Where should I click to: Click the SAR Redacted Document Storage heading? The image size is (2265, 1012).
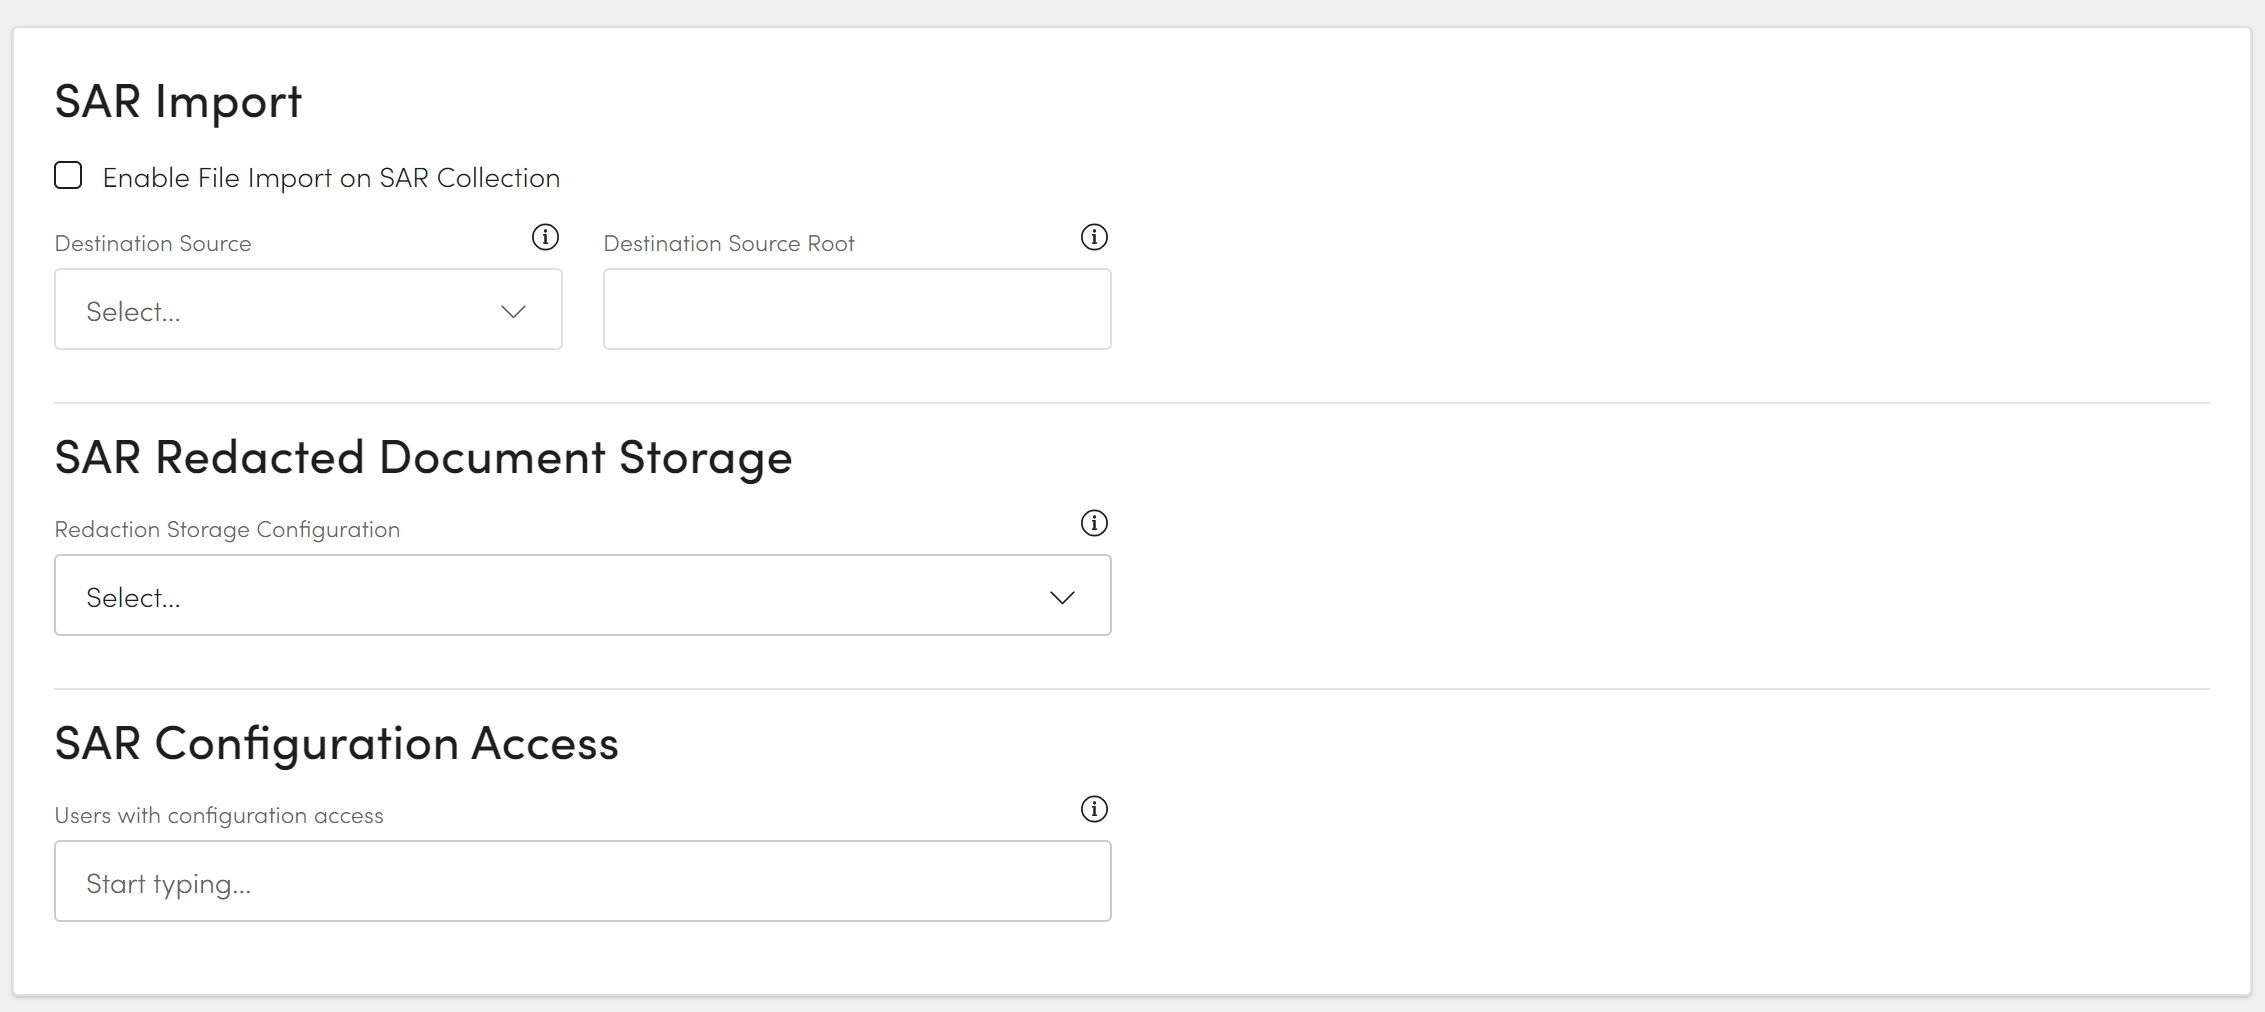(x=423, y=457)
